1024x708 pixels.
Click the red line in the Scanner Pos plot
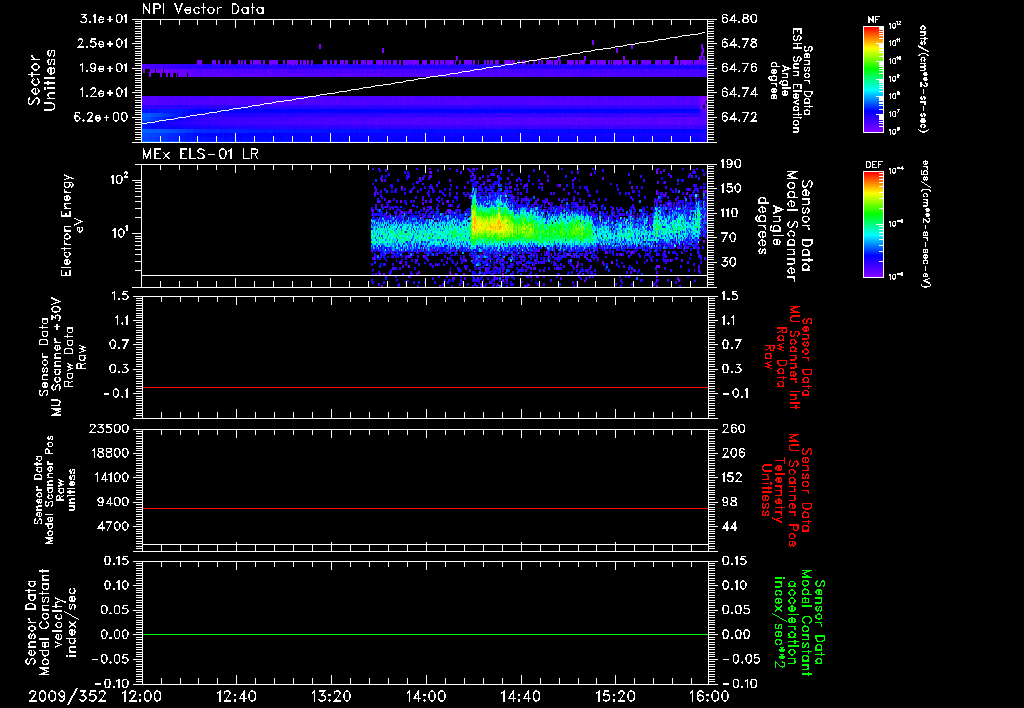point(425,508)
